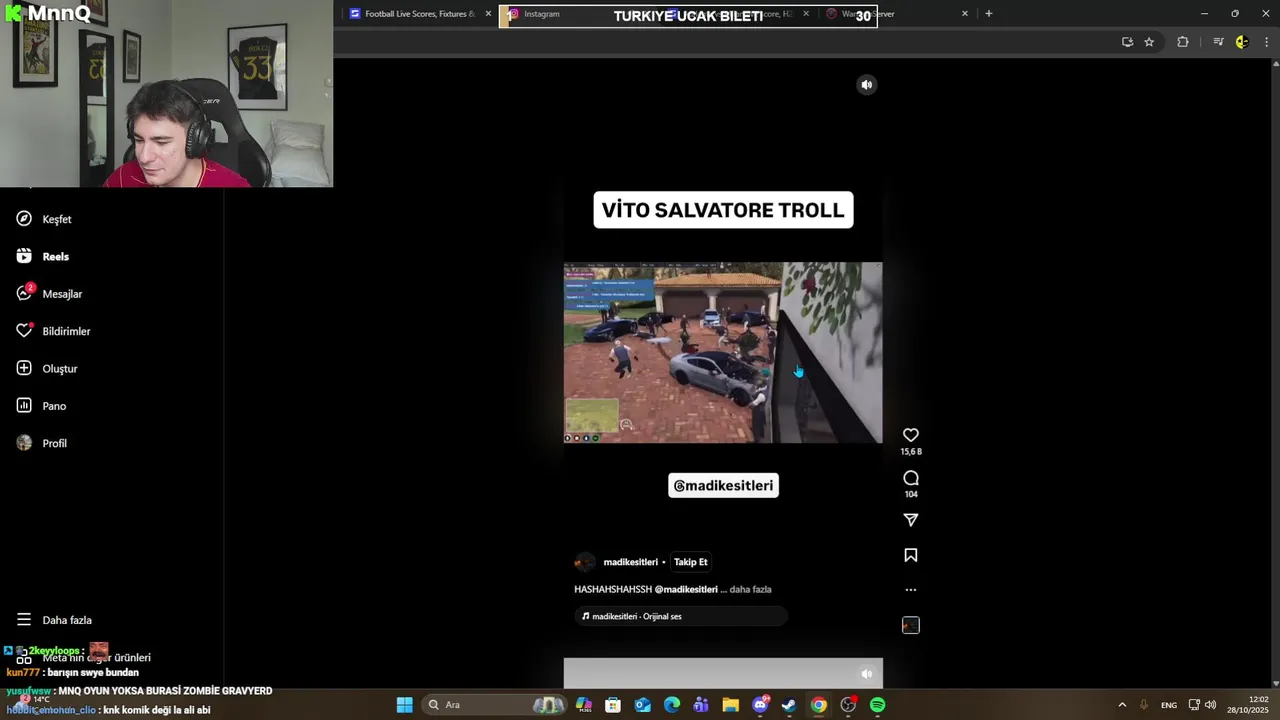
Task: Expand caption with daha fazla
Action: 750,589
